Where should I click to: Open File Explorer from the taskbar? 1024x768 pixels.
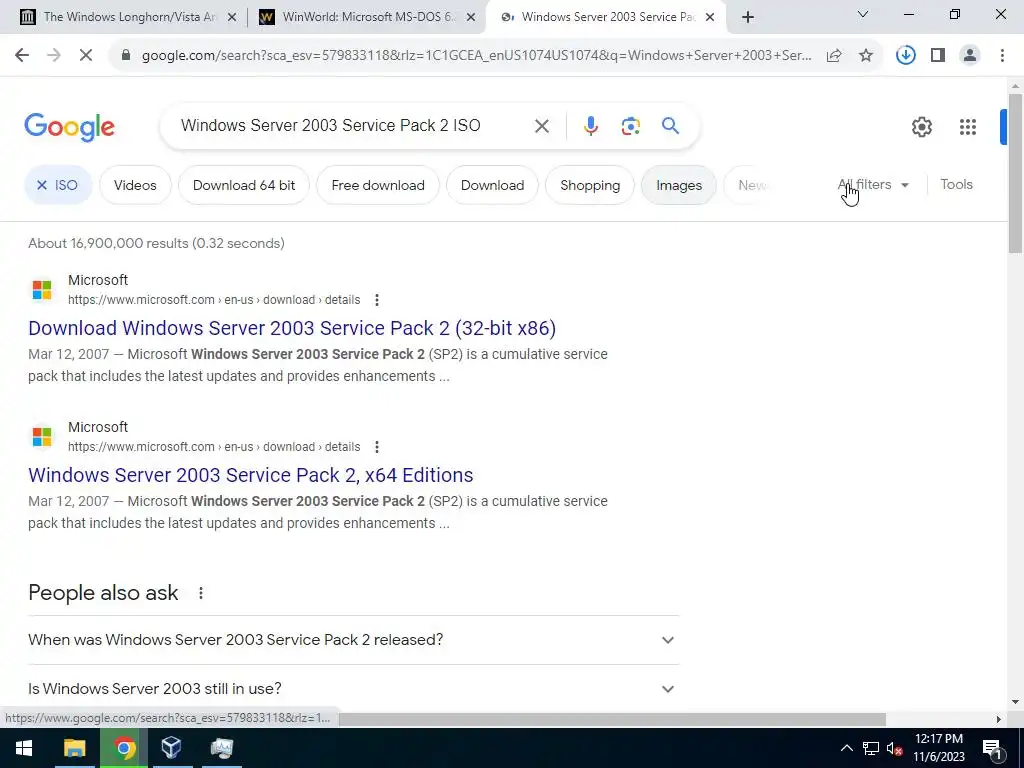click(x=74, y=748)
